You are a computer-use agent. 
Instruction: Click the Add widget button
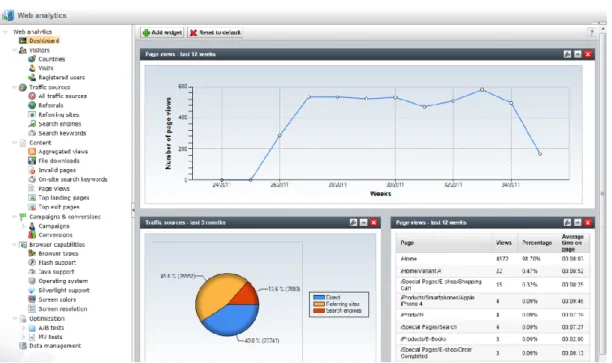tap(162, 33)
